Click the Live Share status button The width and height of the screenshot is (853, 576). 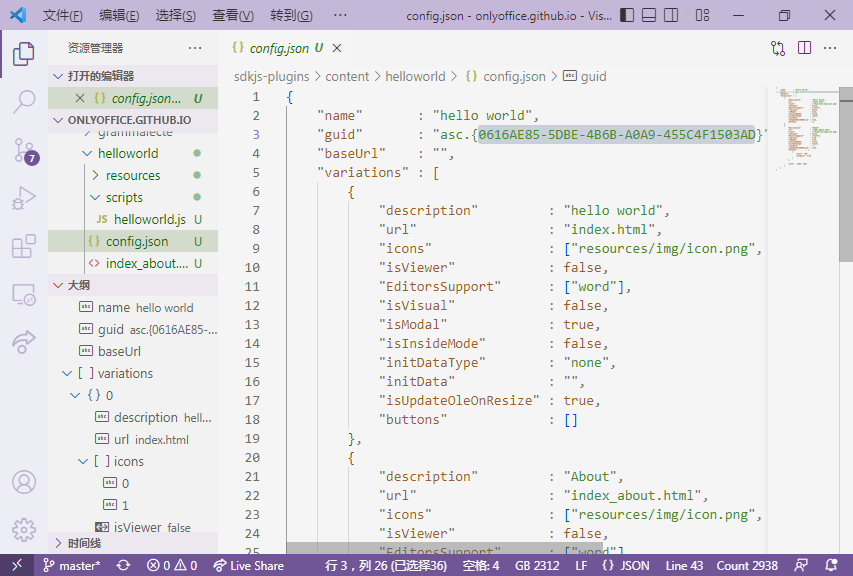tap(249, 566)
